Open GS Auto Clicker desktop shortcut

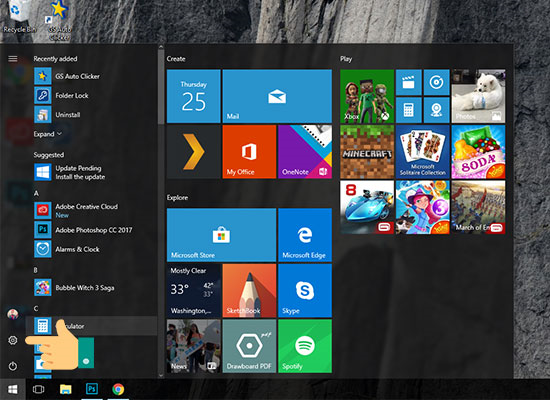click(x=59, y=20)
